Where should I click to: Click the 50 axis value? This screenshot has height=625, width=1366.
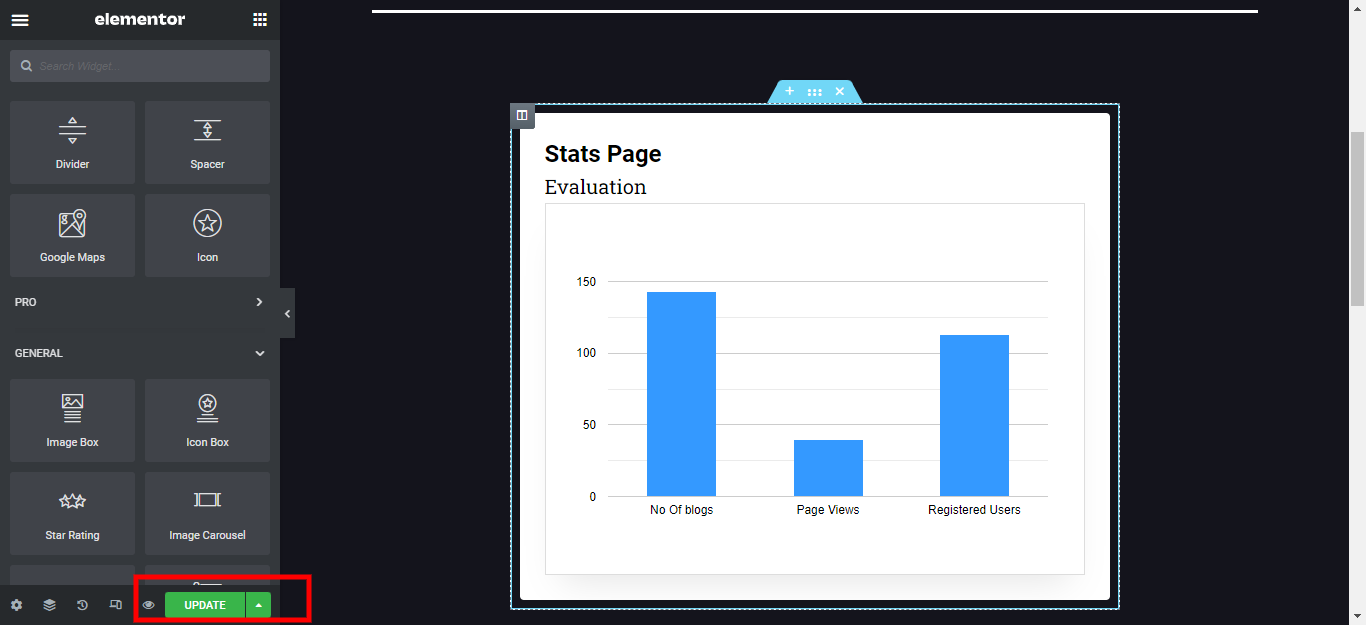(x=589, y=425)
